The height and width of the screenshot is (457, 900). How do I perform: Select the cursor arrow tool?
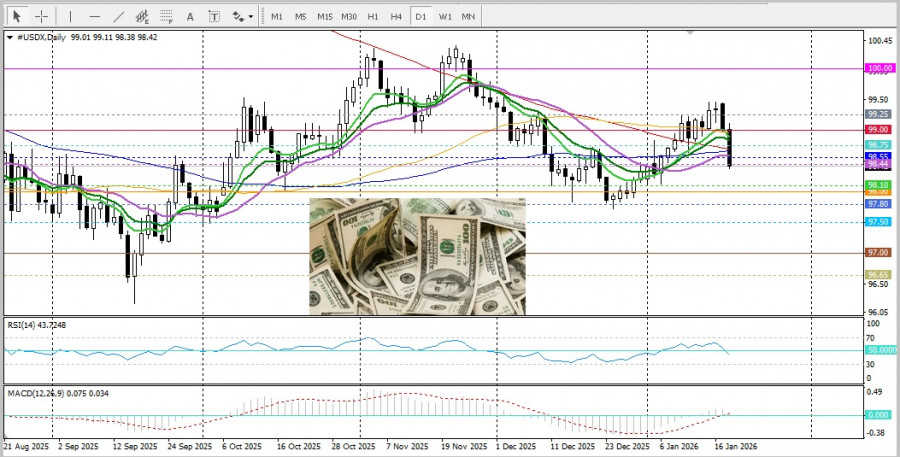pos(16,16)
